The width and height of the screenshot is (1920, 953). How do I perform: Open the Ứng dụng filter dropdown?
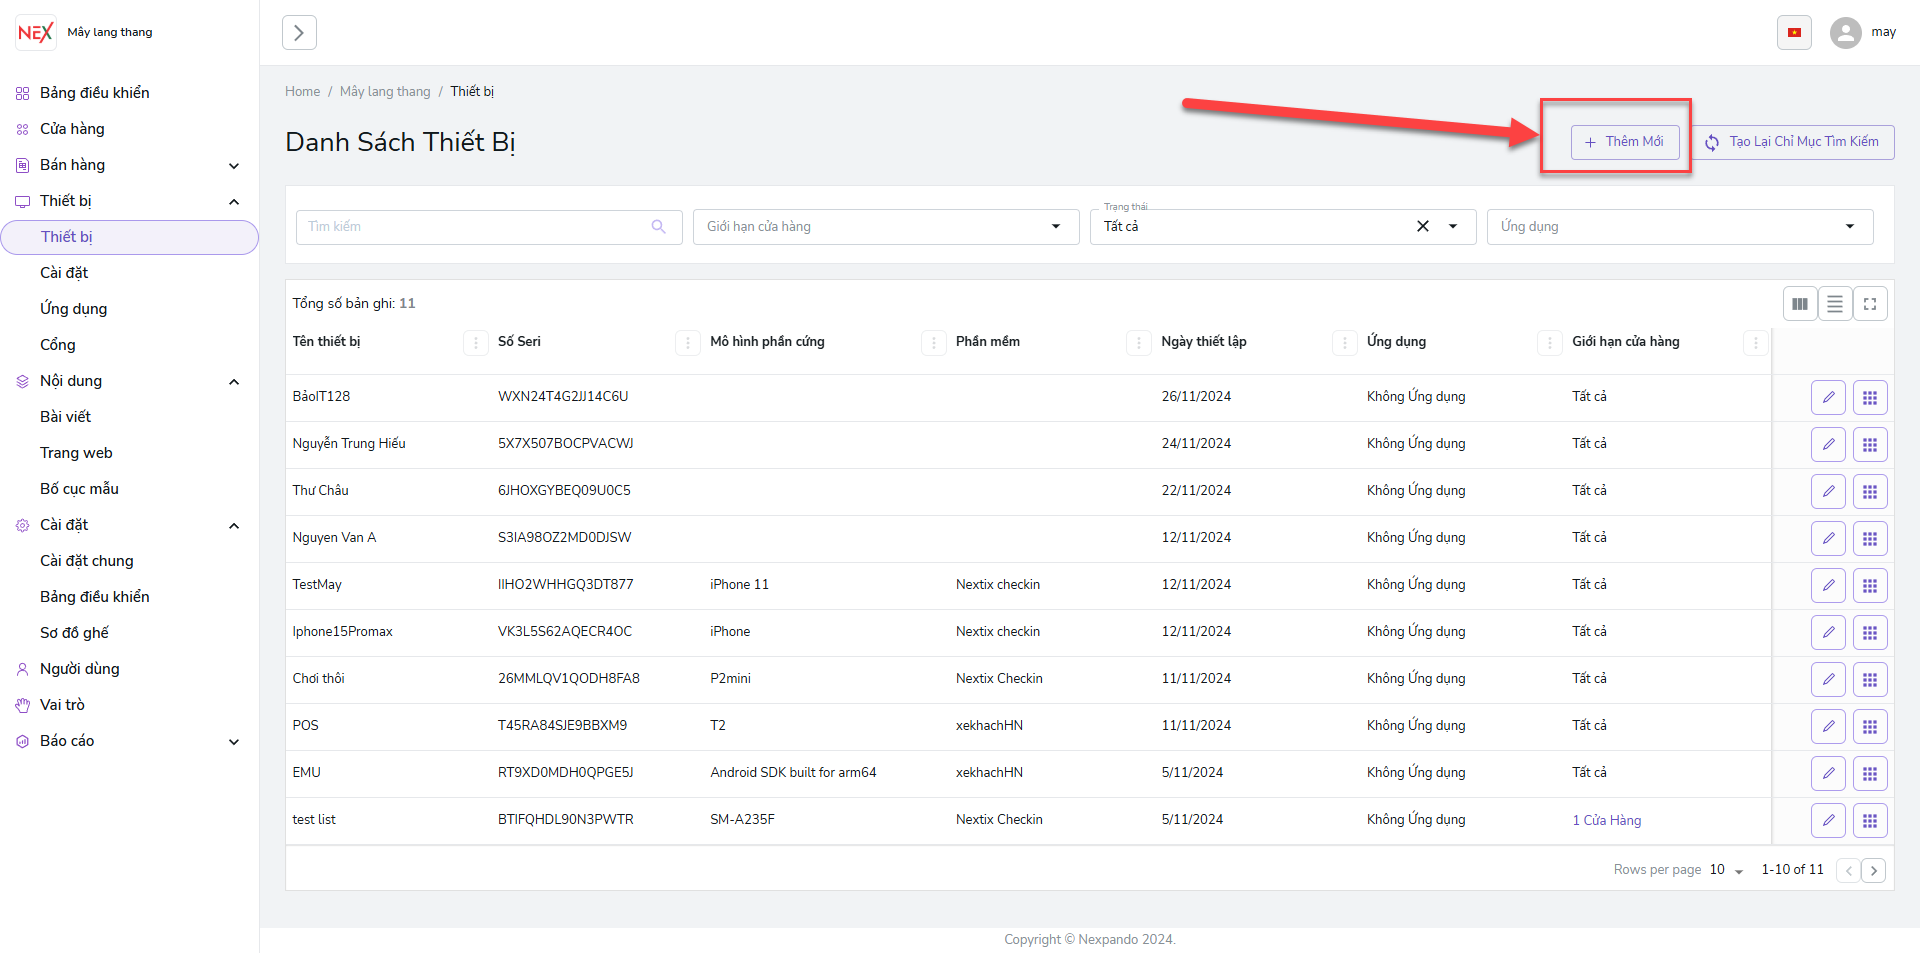tap(1679, 227)
